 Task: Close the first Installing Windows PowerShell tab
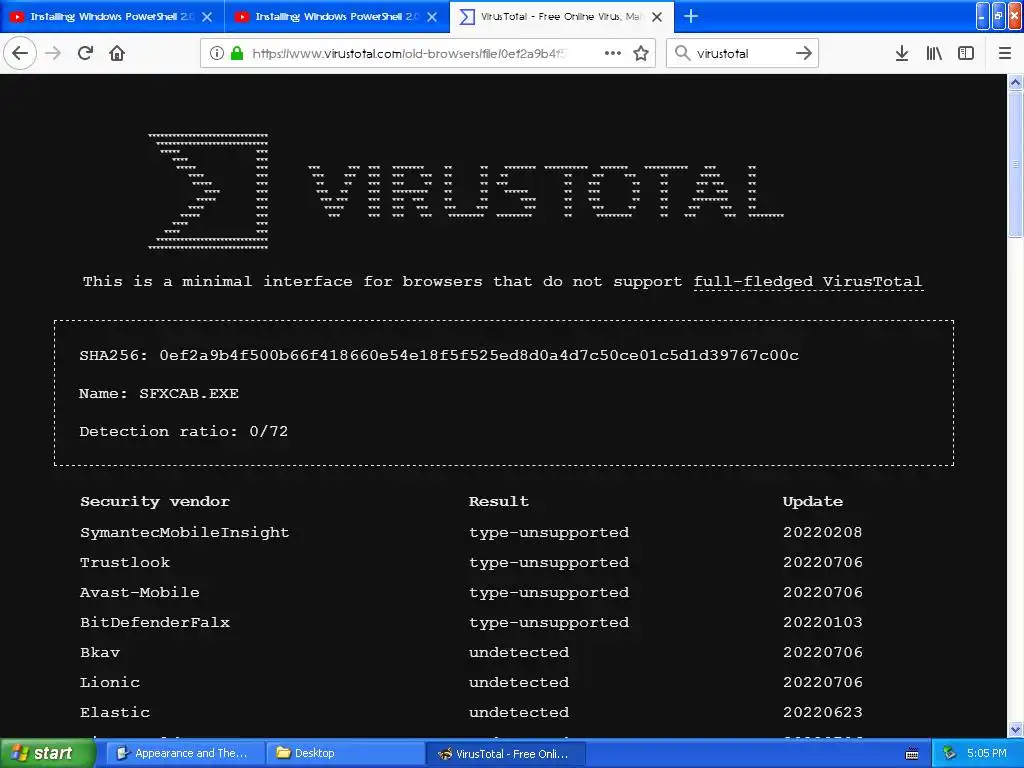pos(207,17)
